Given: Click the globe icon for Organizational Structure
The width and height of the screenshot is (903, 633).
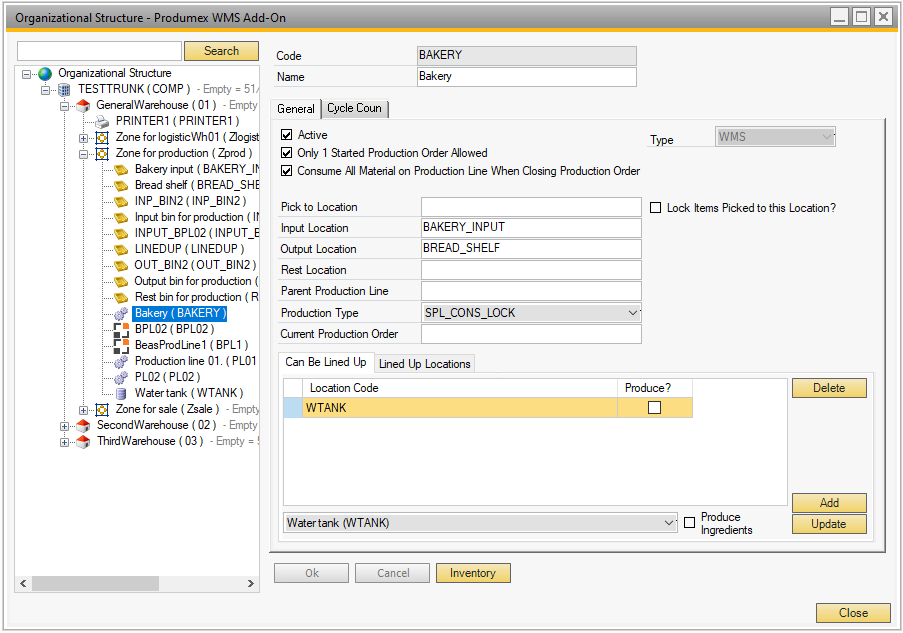Looking at the screenshot, I should click(x=45, y=73).
